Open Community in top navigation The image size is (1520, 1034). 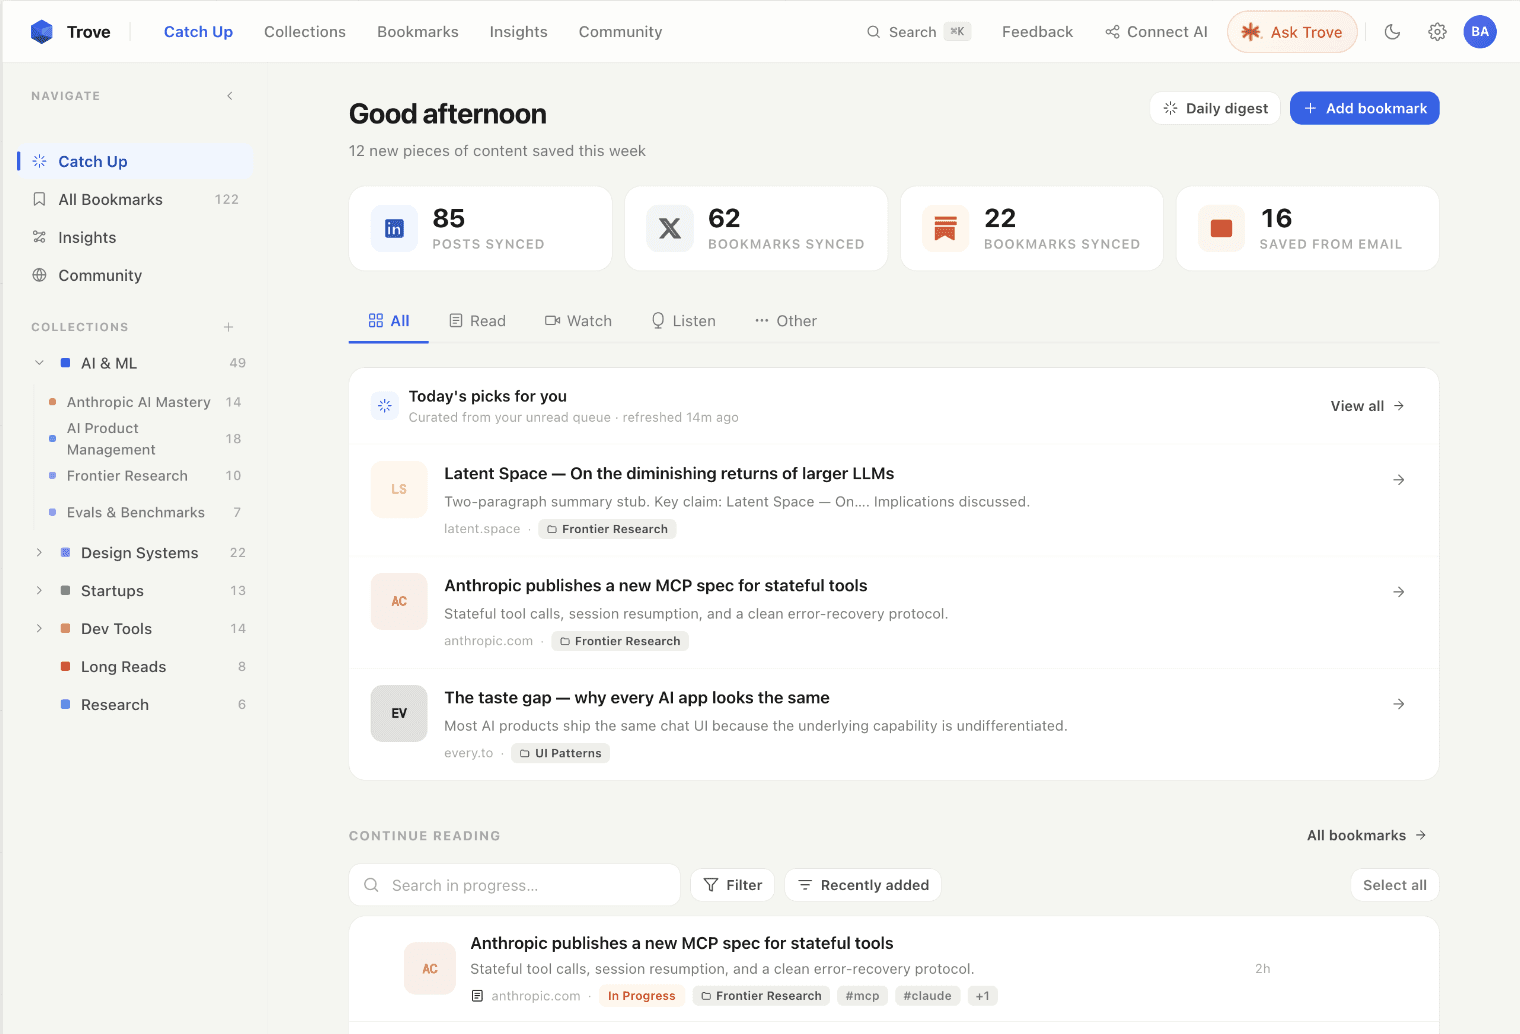click(x=620, y=32)
